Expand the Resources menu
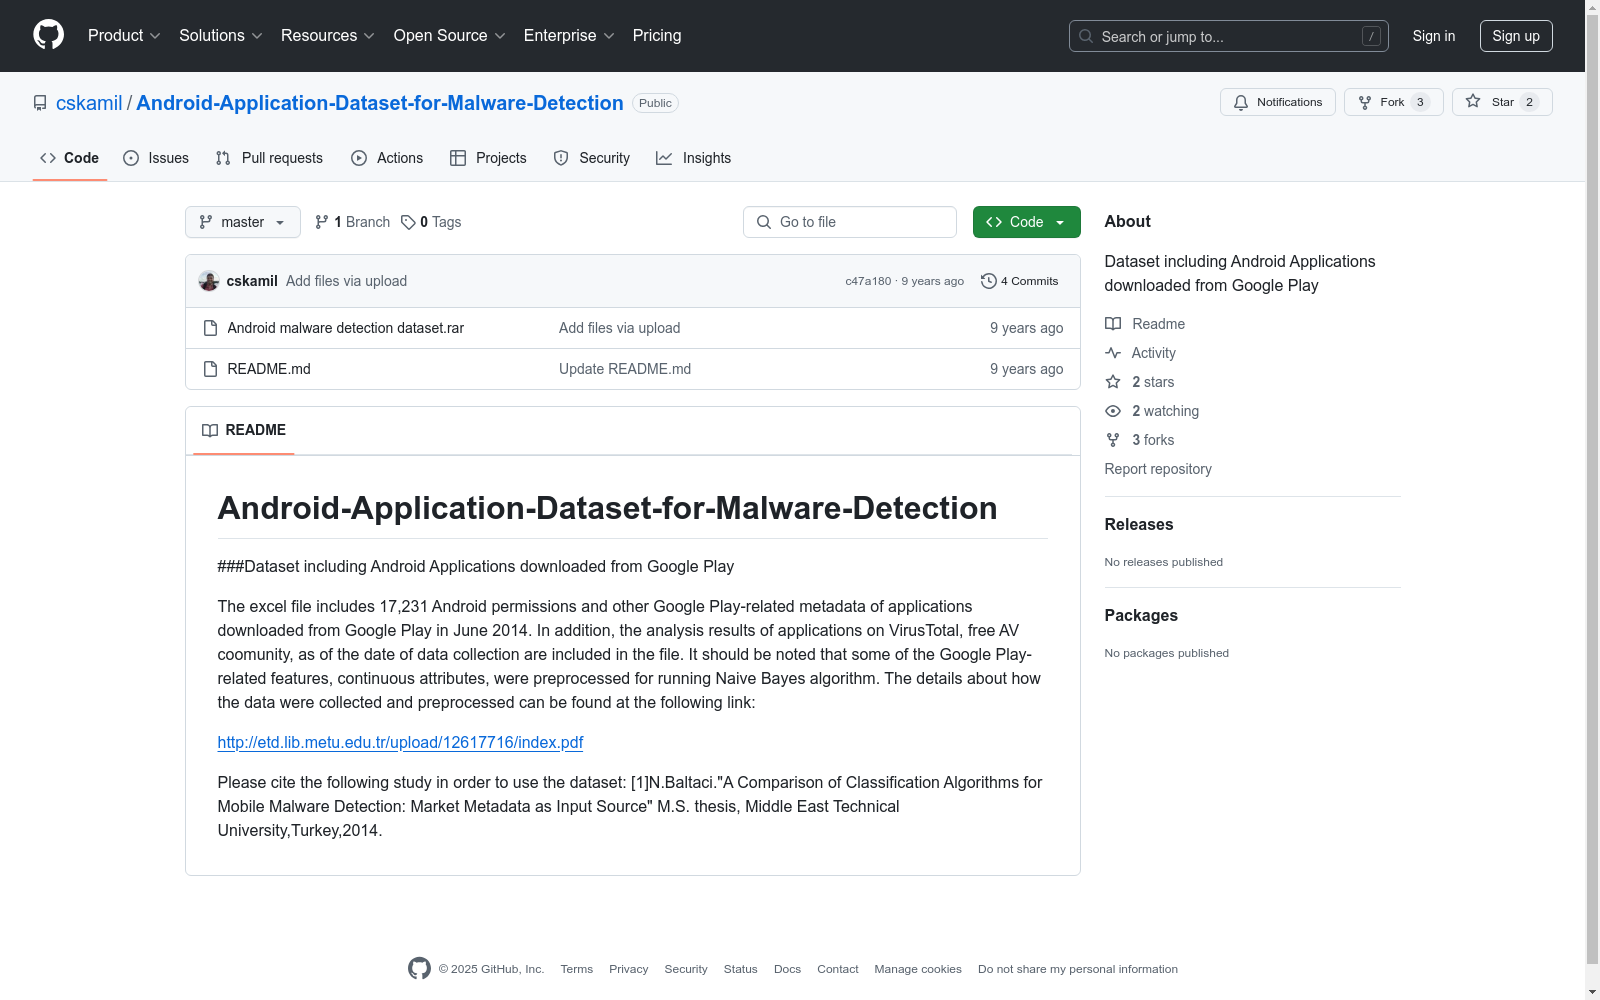 tap(328, 36)
